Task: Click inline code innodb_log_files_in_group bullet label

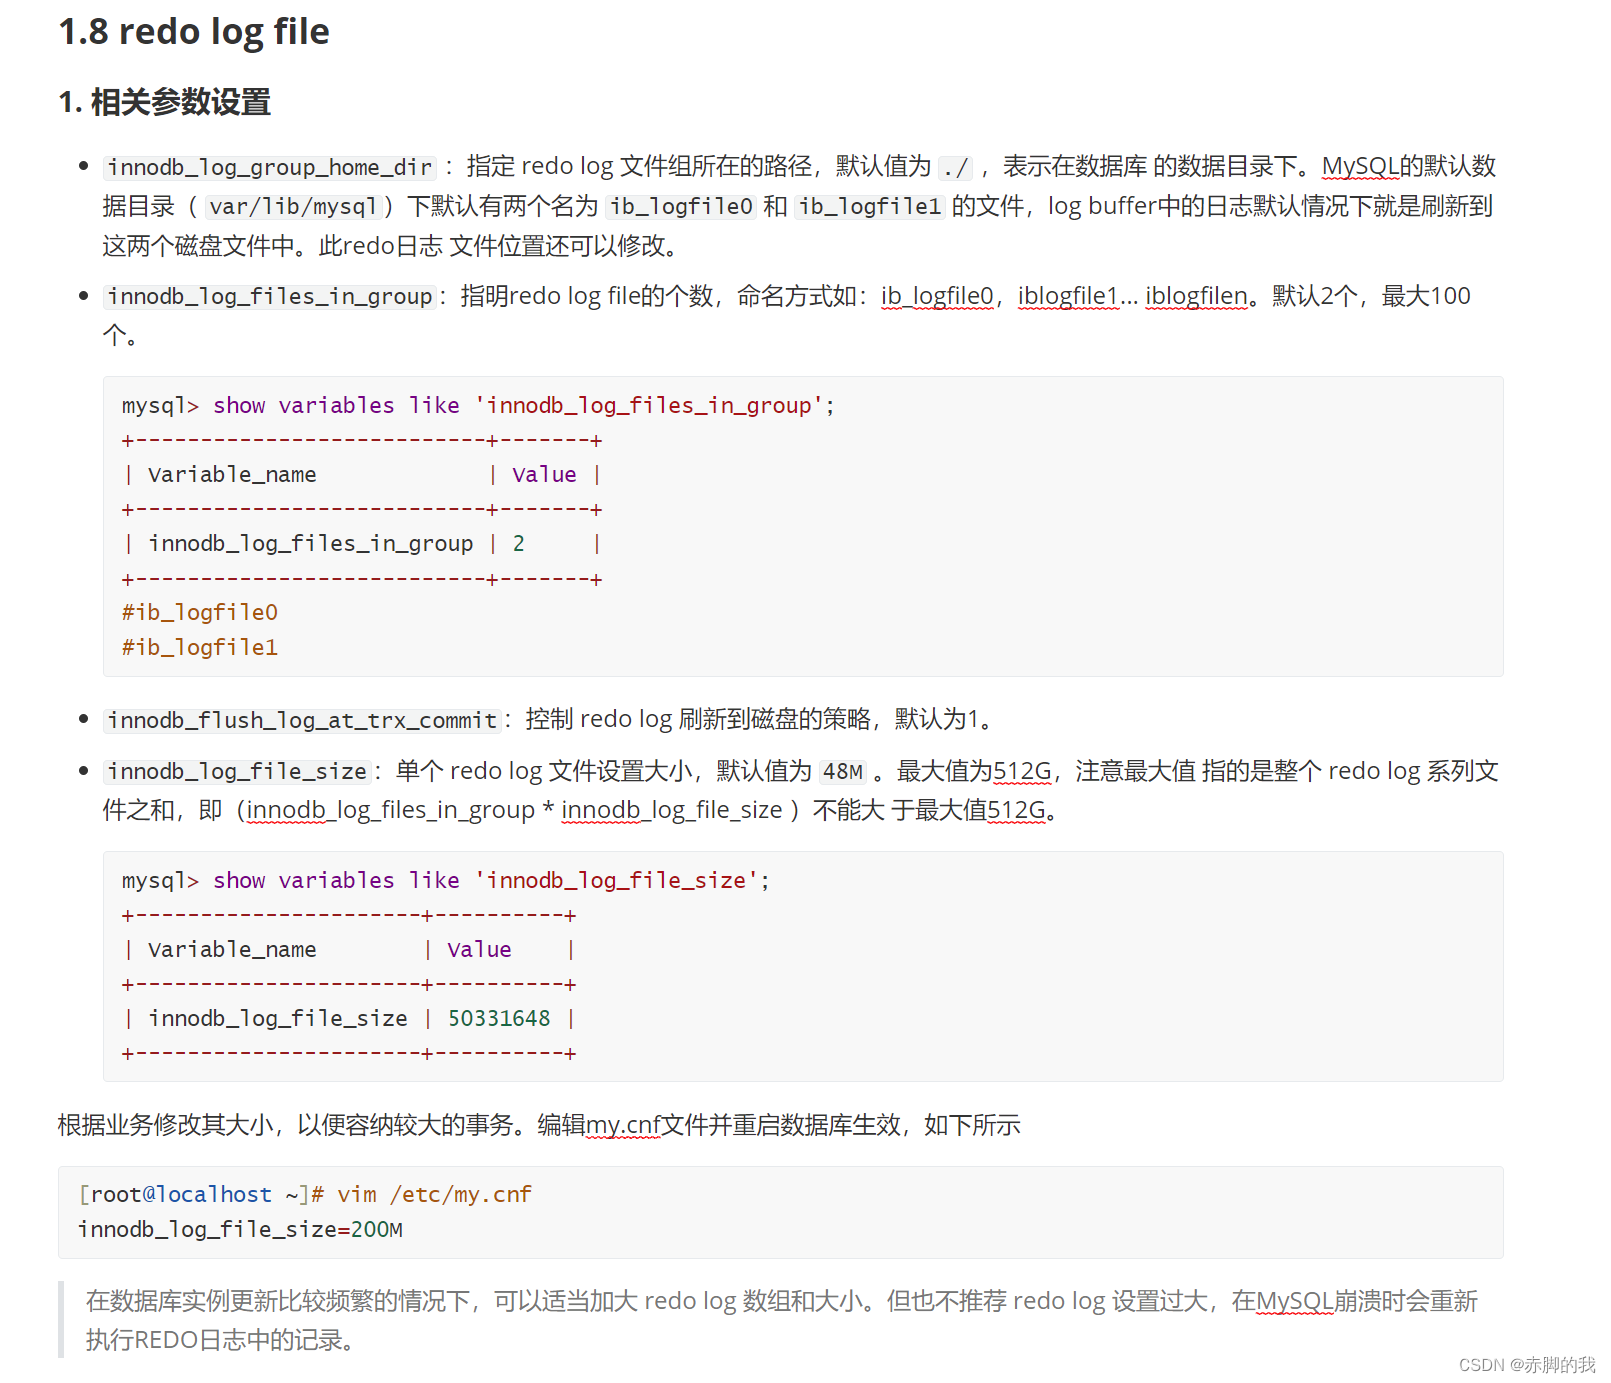Action: click(x=270, y=297)
